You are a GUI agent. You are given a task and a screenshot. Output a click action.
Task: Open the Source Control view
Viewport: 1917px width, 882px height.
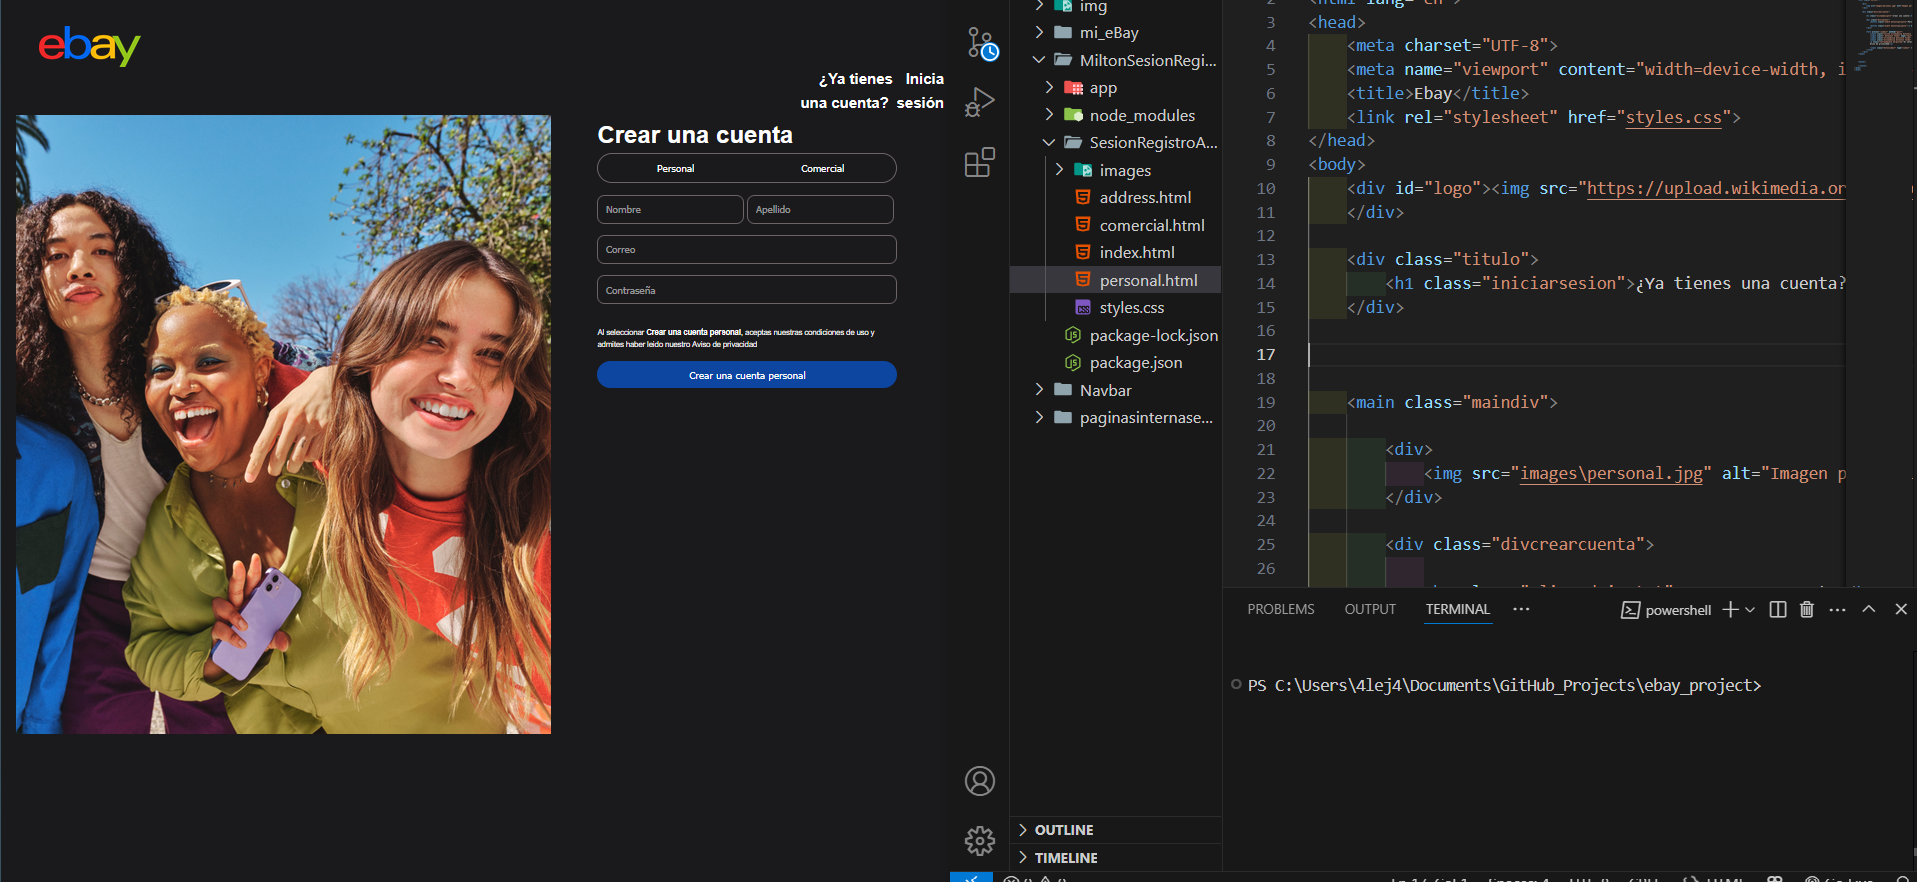click(x=980, y=44)
